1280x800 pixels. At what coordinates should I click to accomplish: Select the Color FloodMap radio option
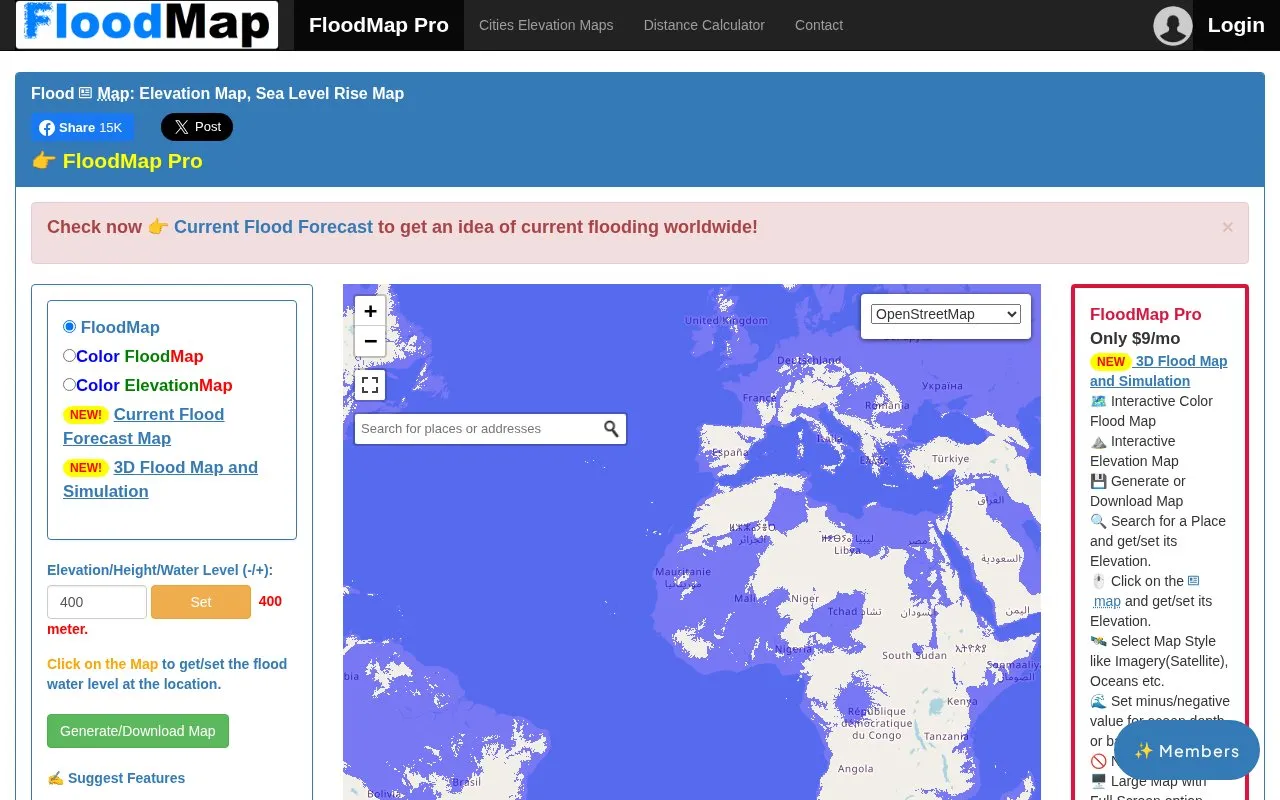pyautogui.click(x=70, y=356)
